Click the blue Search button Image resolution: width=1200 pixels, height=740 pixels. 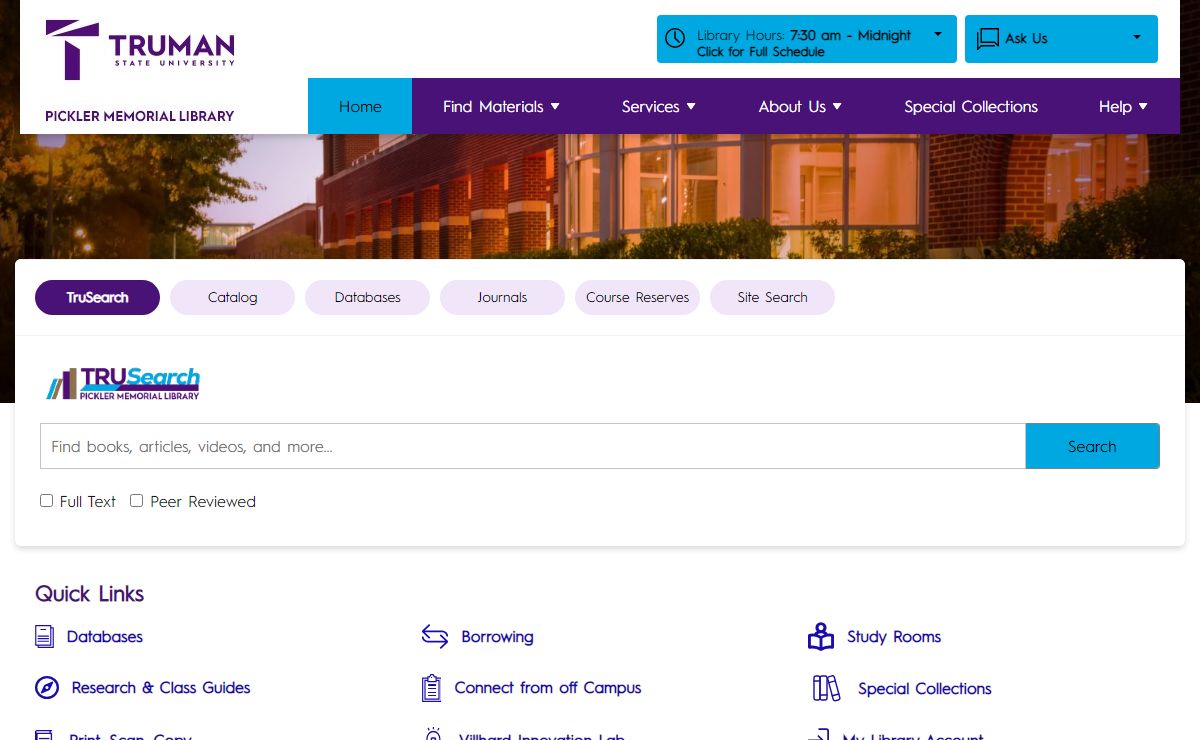(1092, 446)
